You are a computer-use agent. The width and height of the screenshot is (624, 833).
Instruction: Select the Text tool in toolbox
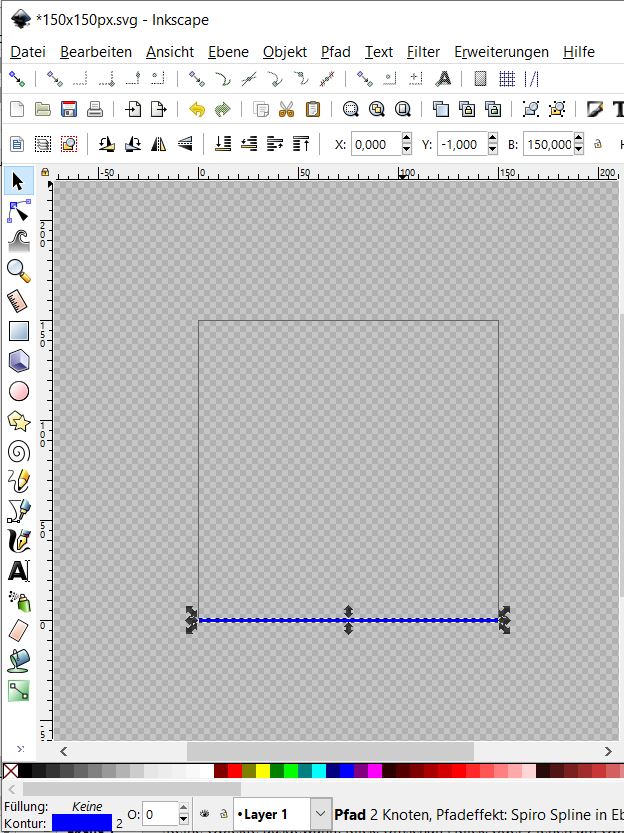coord(19,571)
